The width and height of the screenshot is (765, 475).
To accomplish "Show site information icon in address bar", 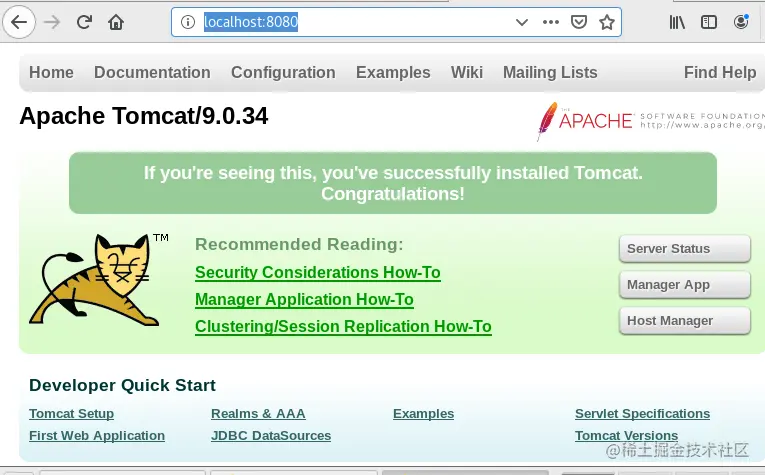I will point(188,22).
